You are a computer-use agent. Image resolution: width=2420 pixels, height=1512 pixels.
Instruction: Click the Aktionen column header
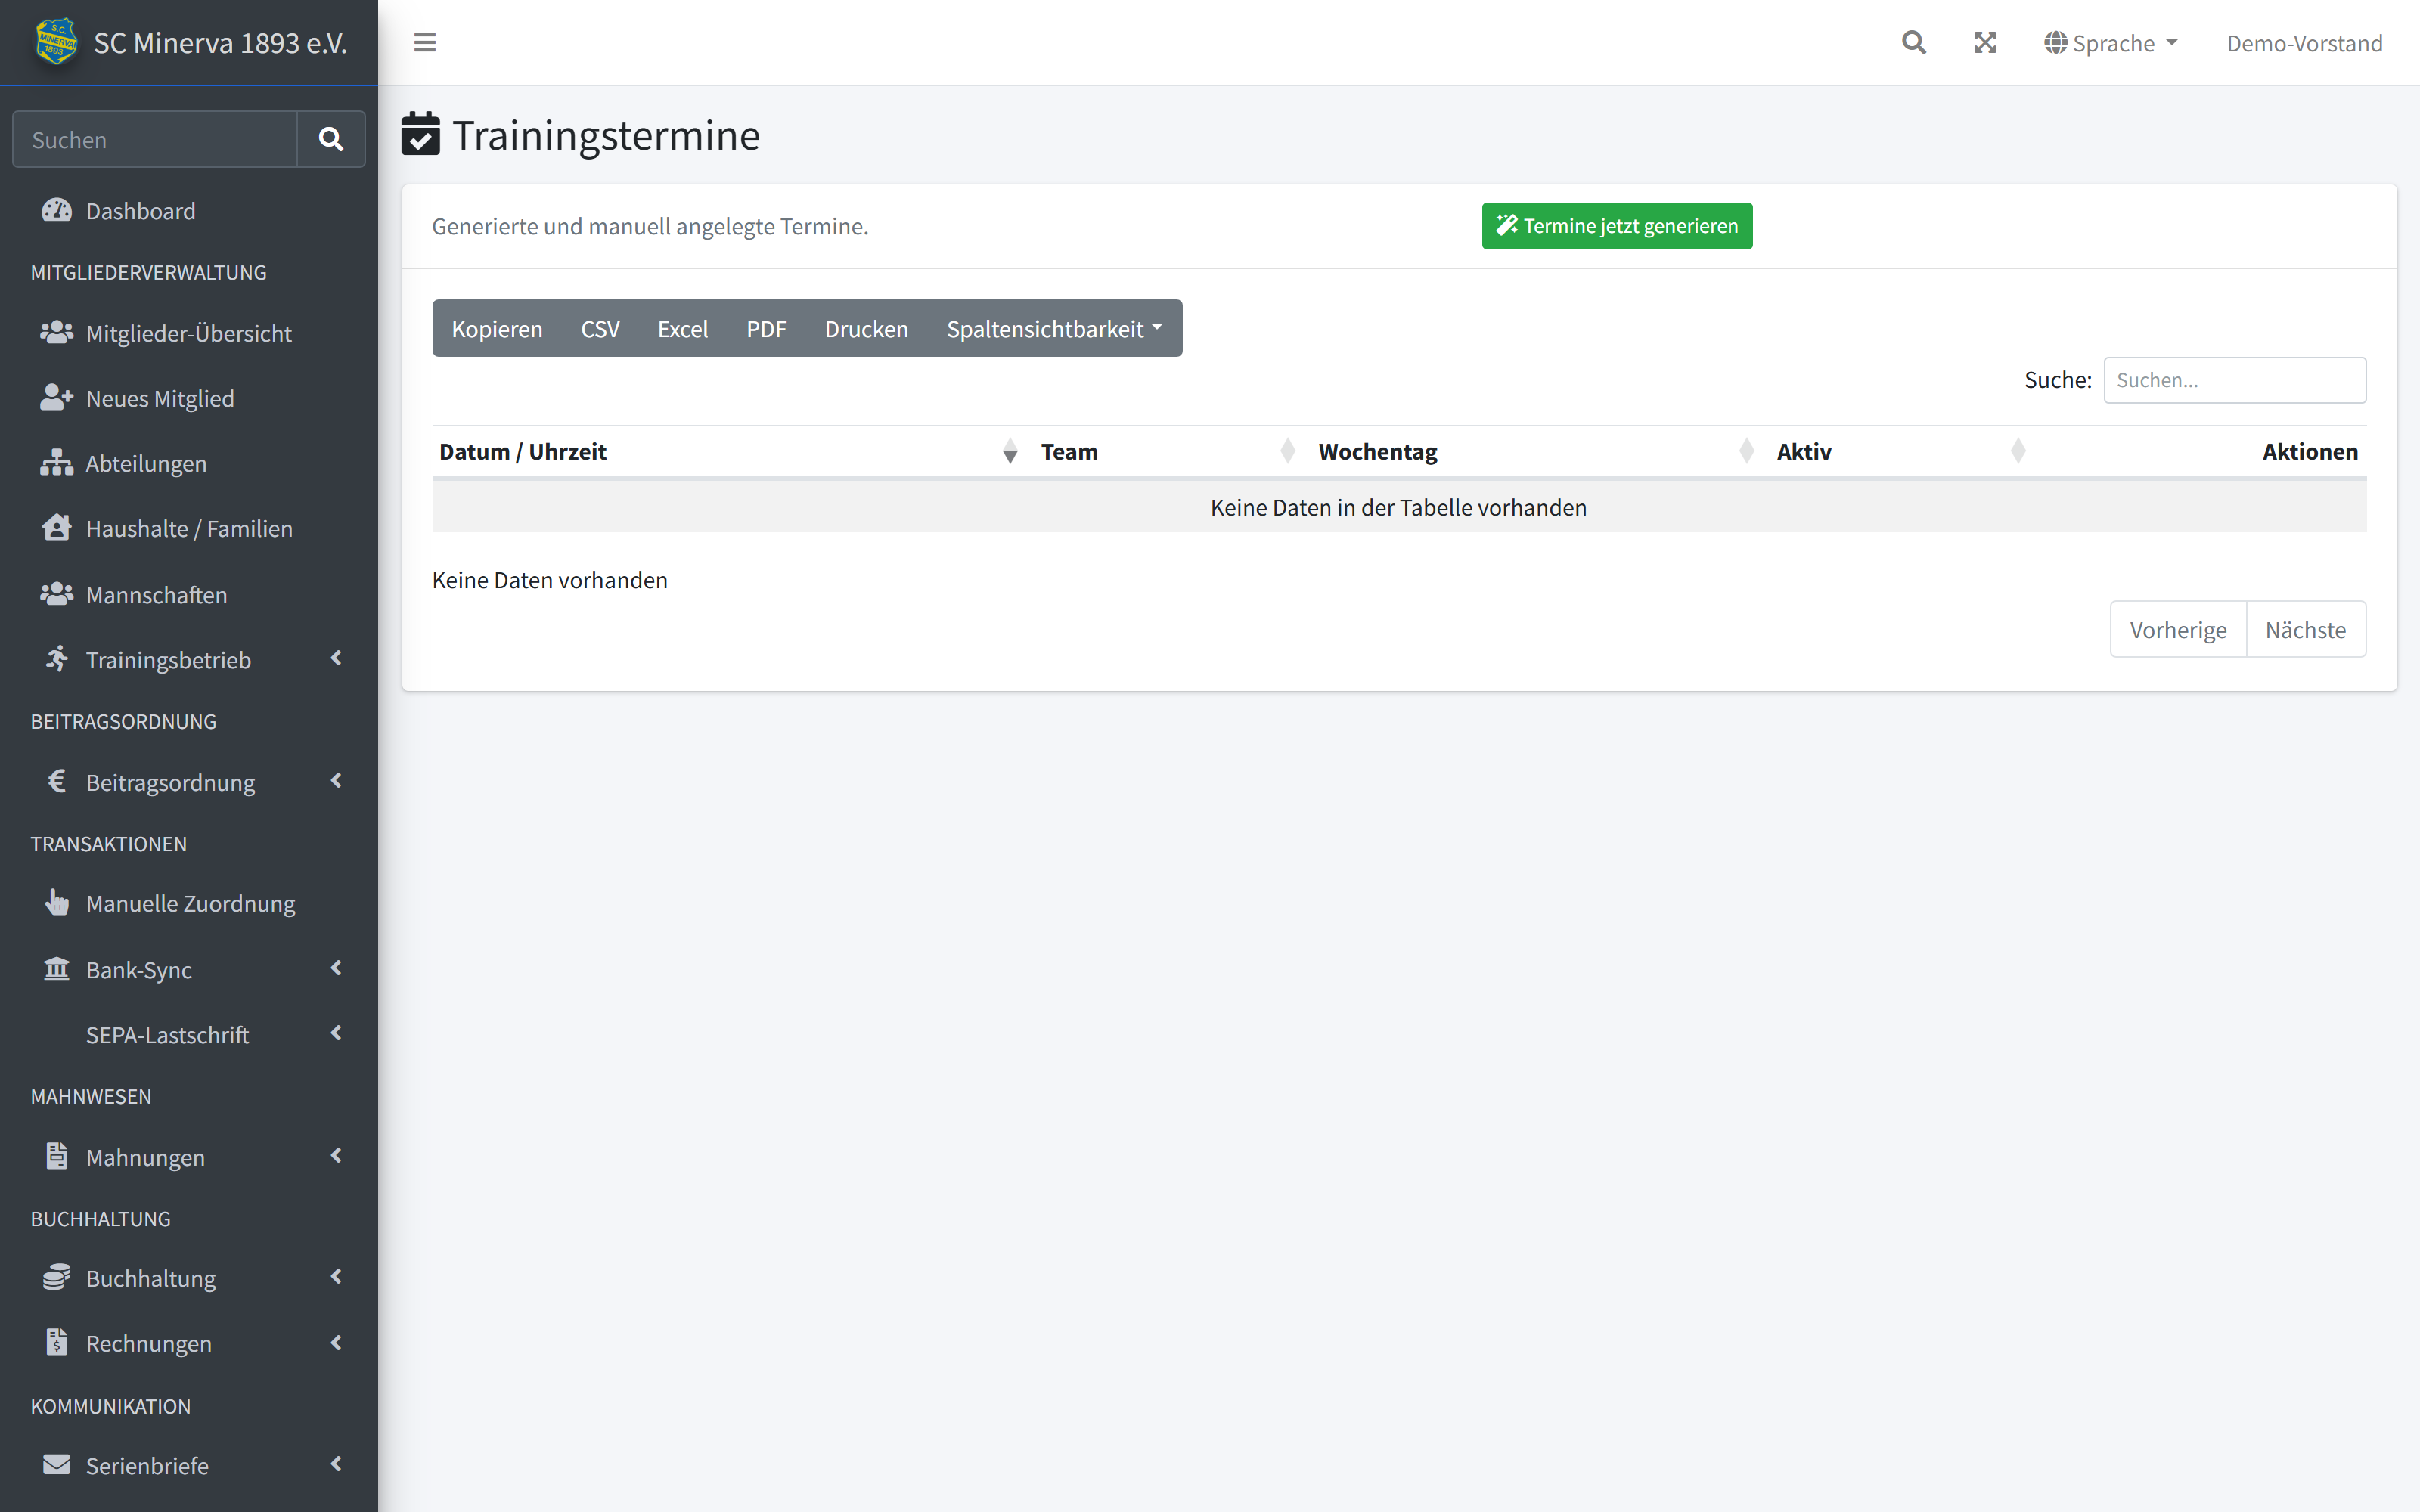[2309, 451]
